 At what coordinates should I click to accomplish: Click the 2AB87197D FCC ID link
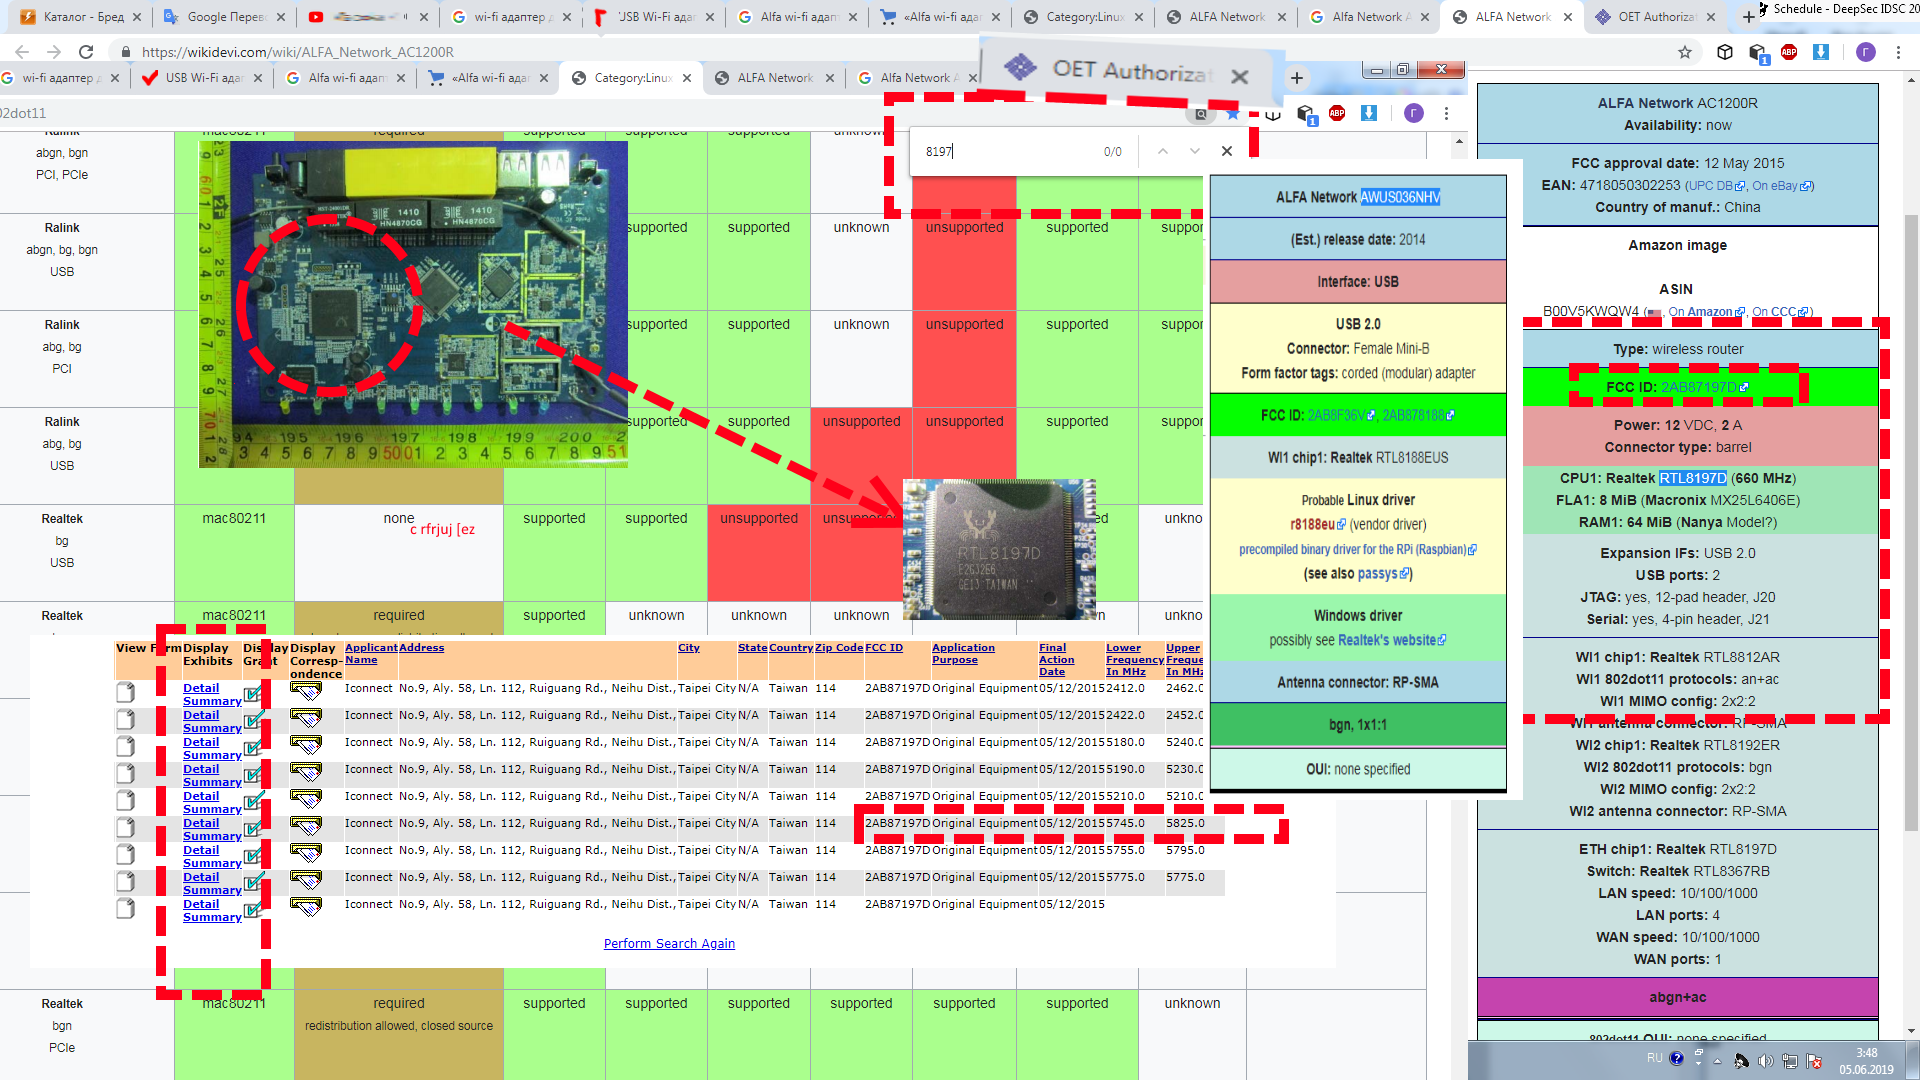[x=1698, y=387]
